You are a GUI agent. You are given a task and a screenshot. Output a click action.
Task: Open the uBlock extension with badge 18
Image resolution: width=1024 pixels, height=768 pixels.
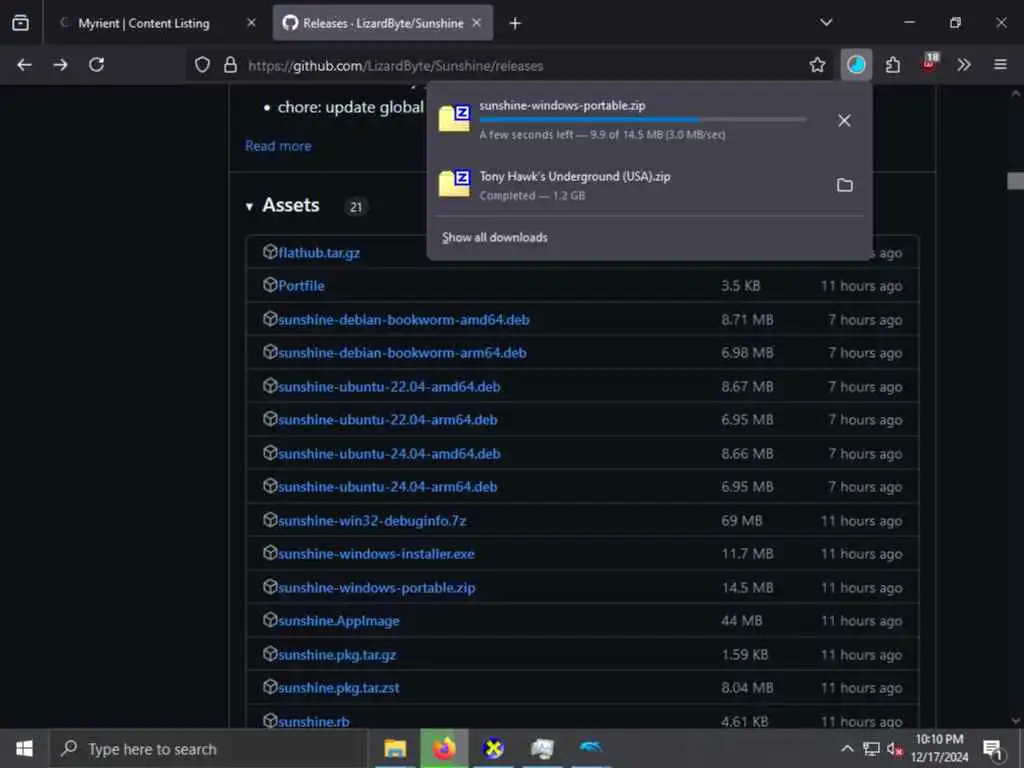click(929, 63)
